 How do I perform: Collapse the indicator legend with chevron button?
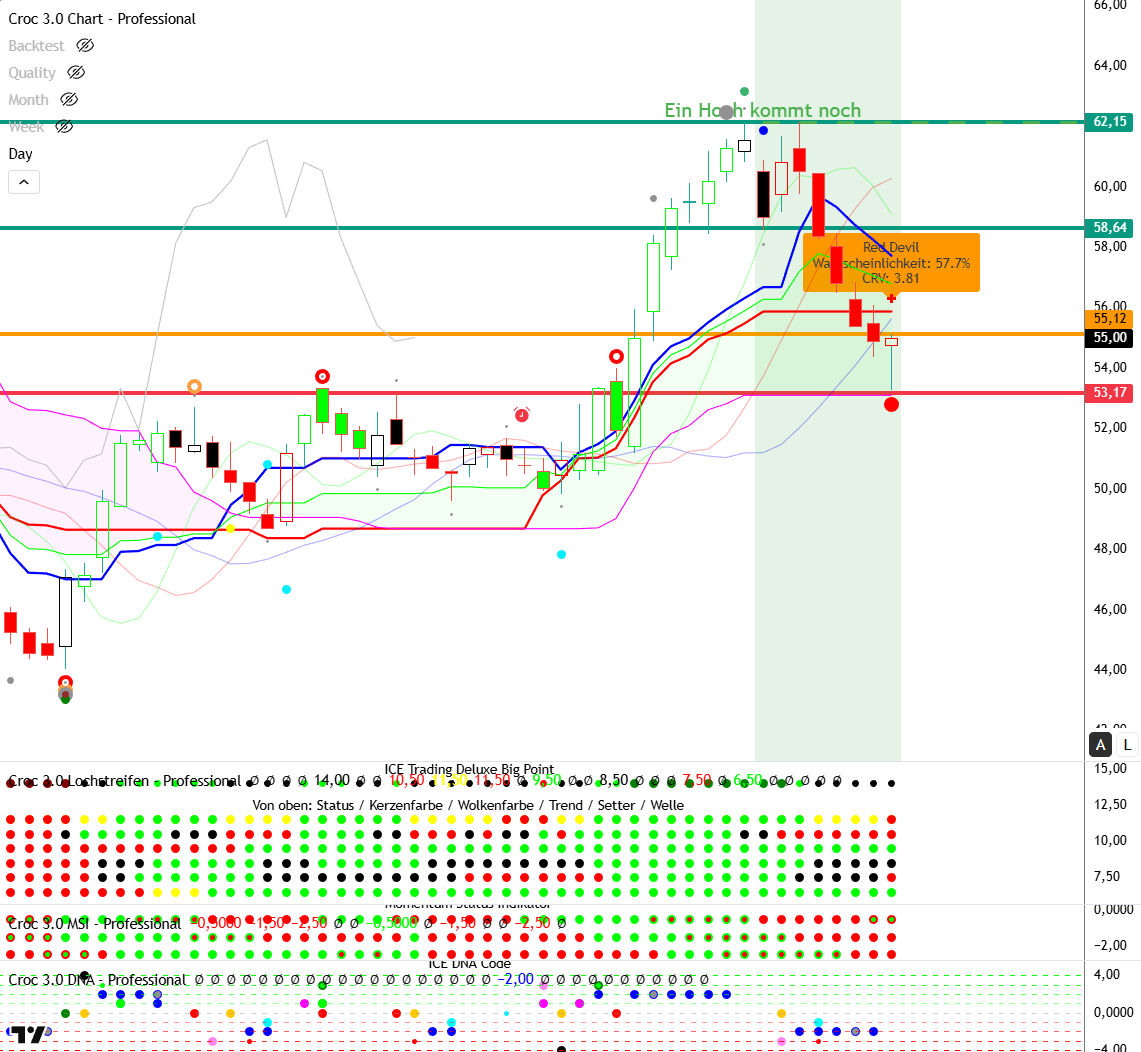click(24, 182)
